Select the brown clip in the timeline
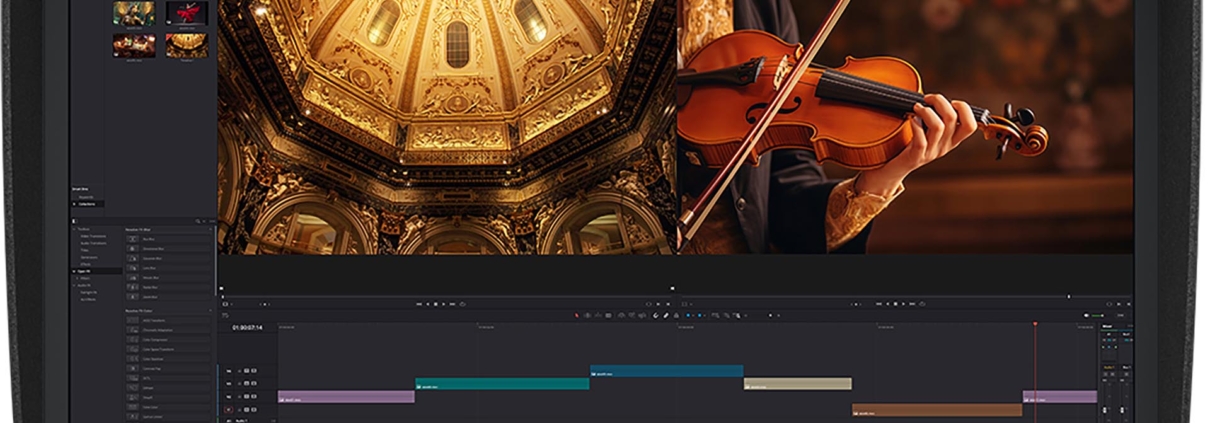 point(937,410)
